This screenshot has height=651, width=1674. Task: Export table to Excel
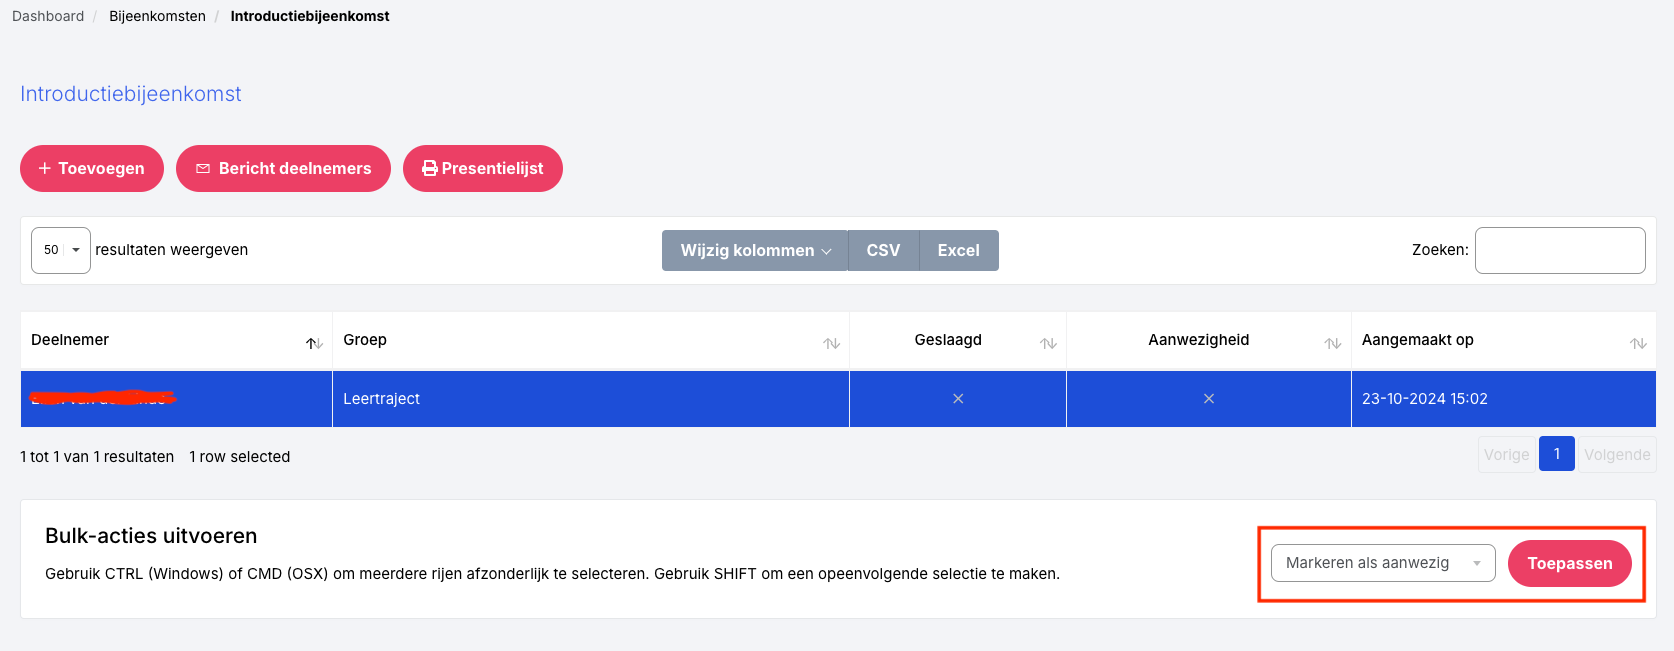coord(958,251)
